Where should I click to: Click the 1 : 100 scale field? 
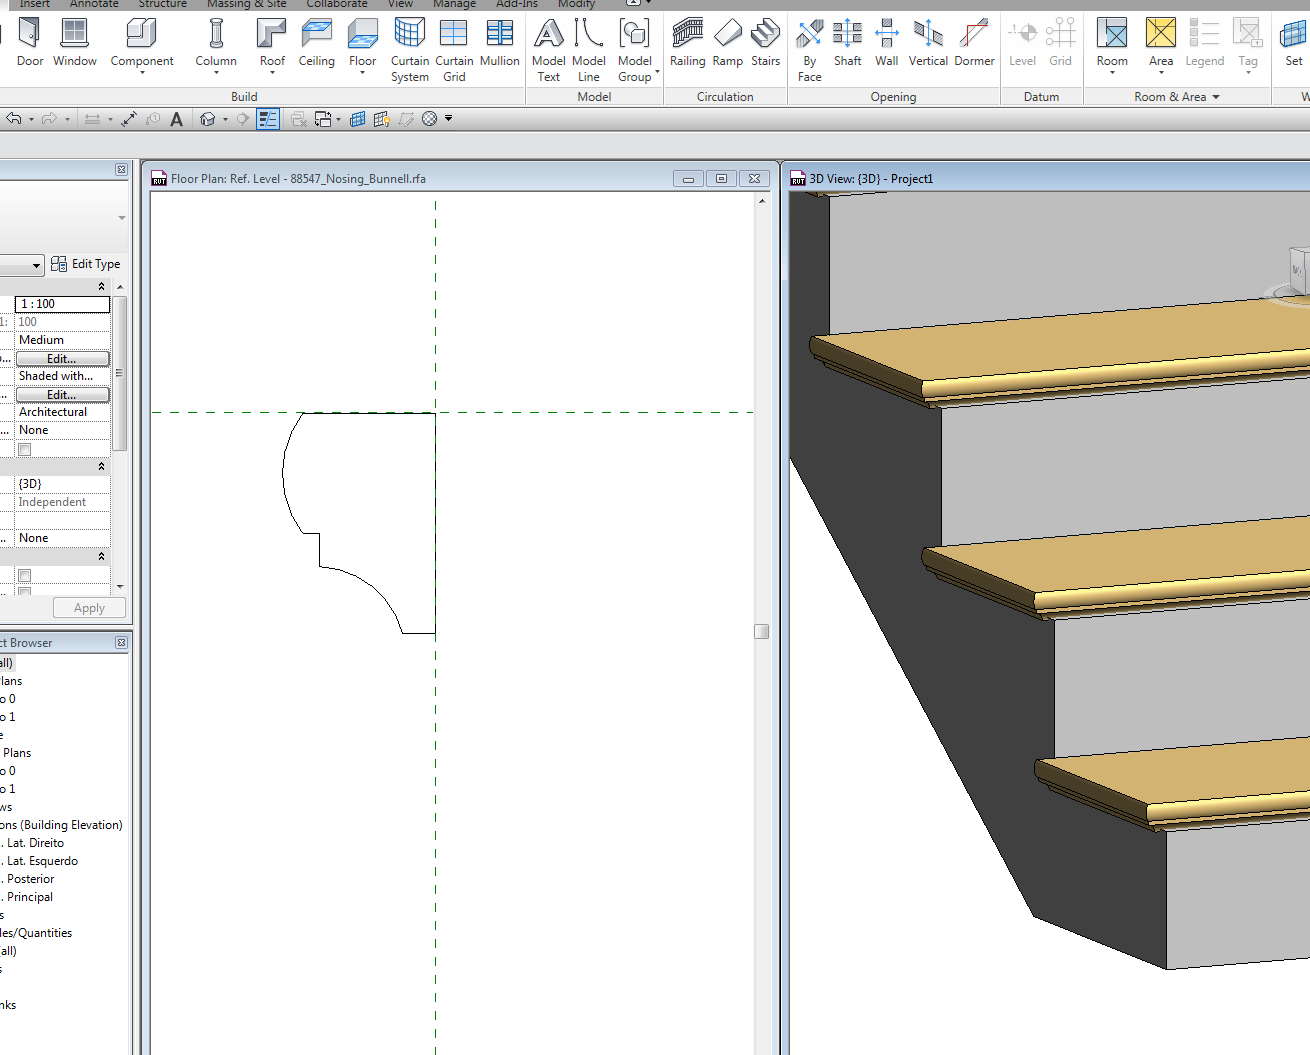point(62,304)
